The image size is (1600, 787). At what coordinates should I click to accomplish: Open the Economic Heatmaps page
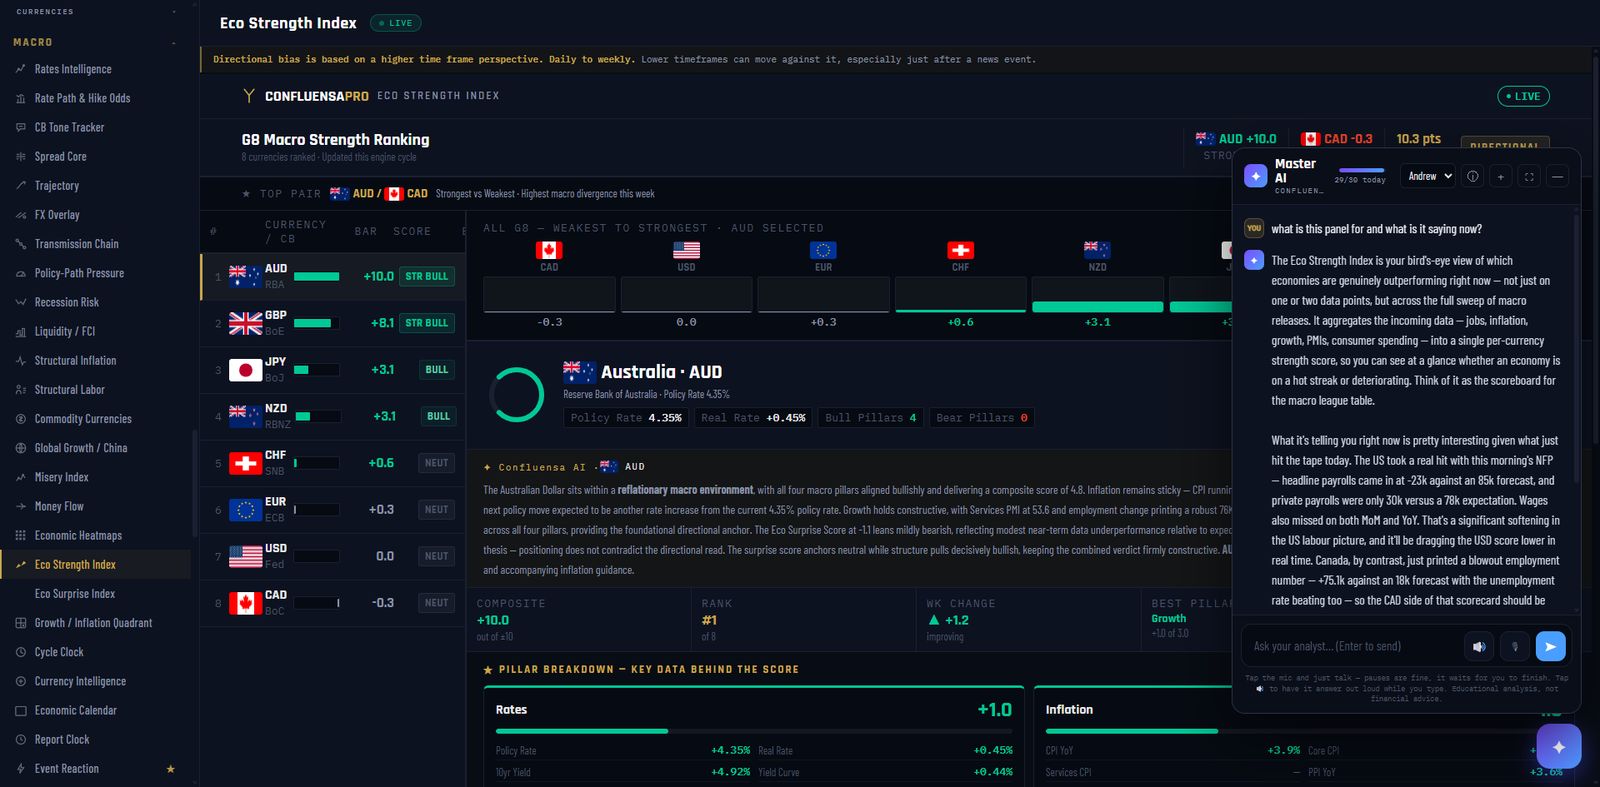(x=95, y=535)
